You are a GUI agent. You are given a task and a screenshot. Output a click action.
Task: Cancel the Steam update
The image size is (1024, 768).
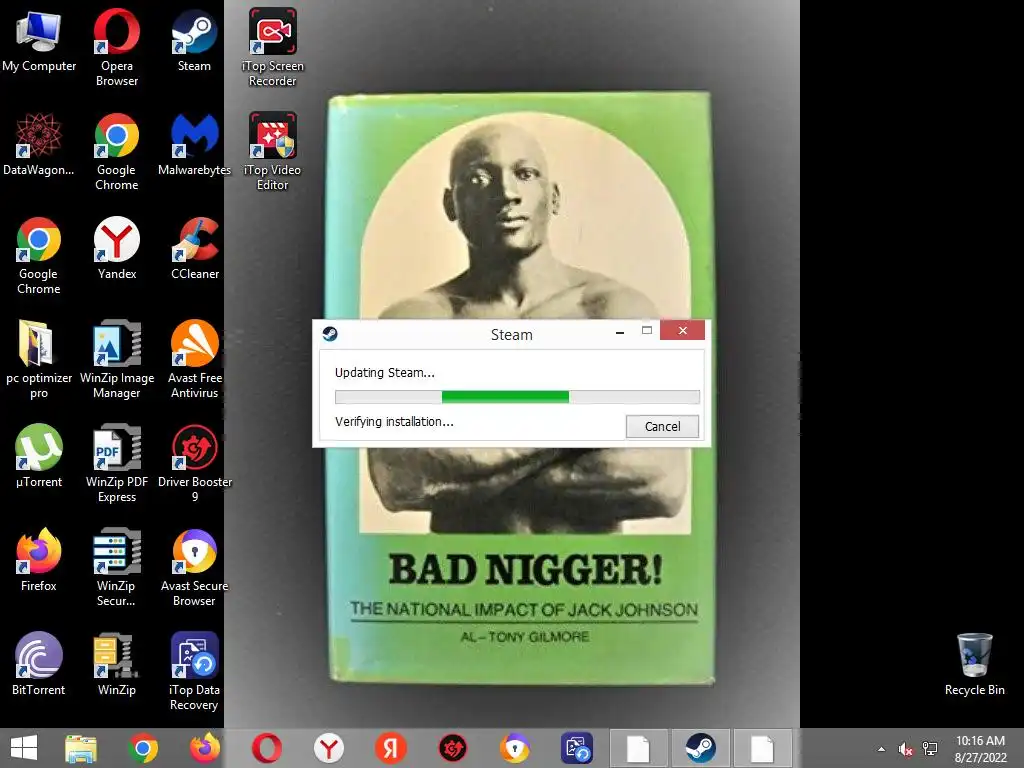click(x=662, y=426)
